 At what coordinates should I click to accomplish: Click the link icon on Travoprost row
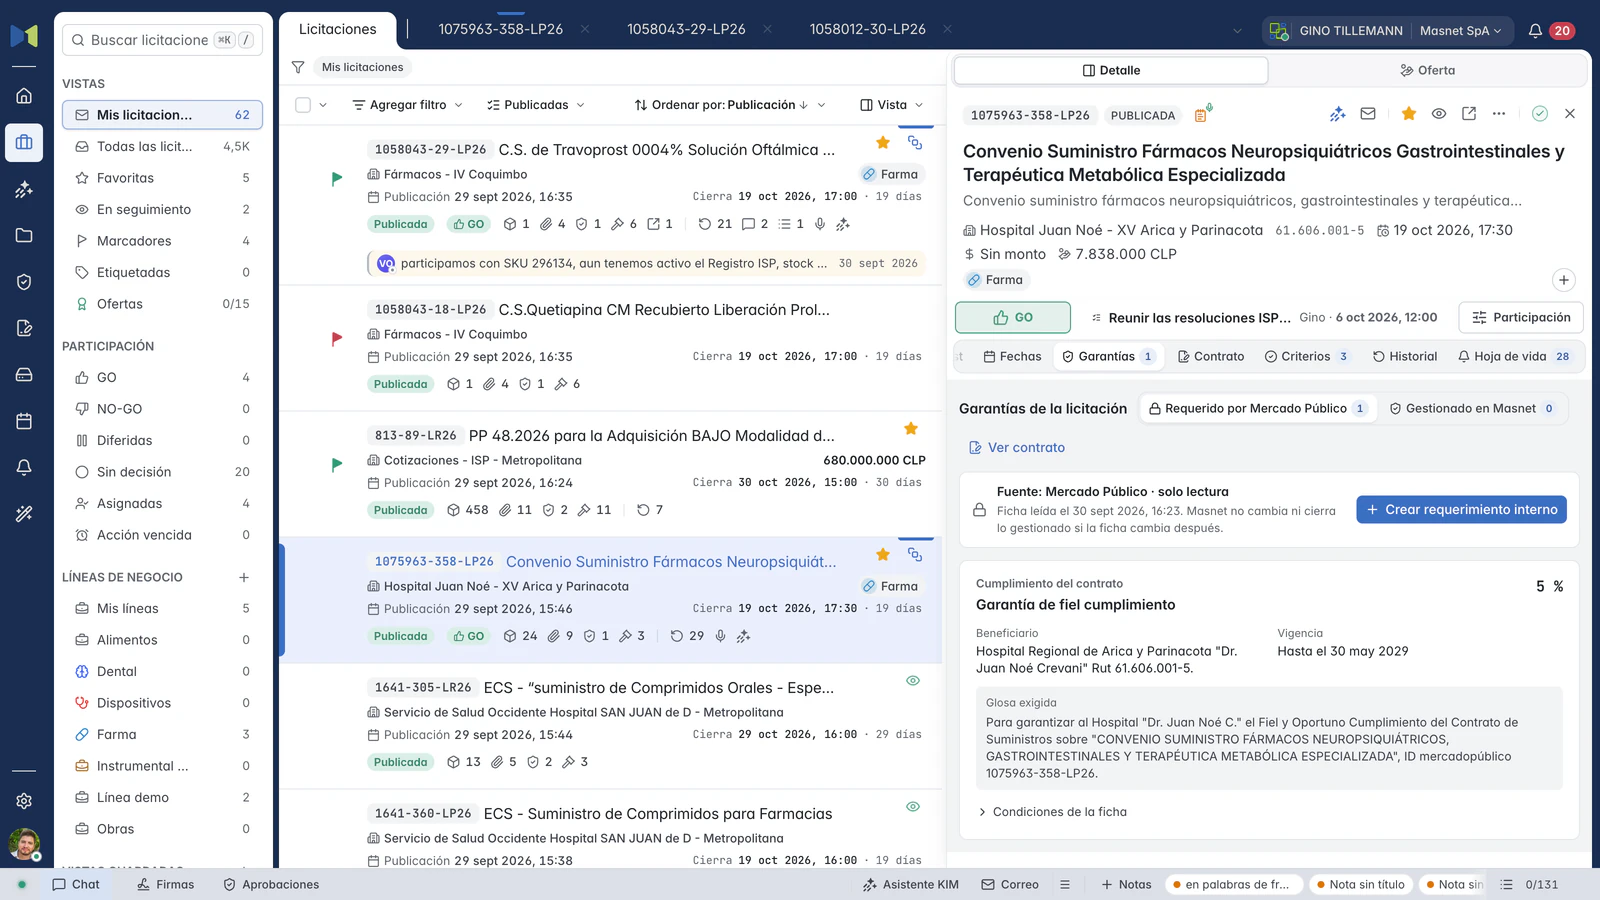pos(915,142)
